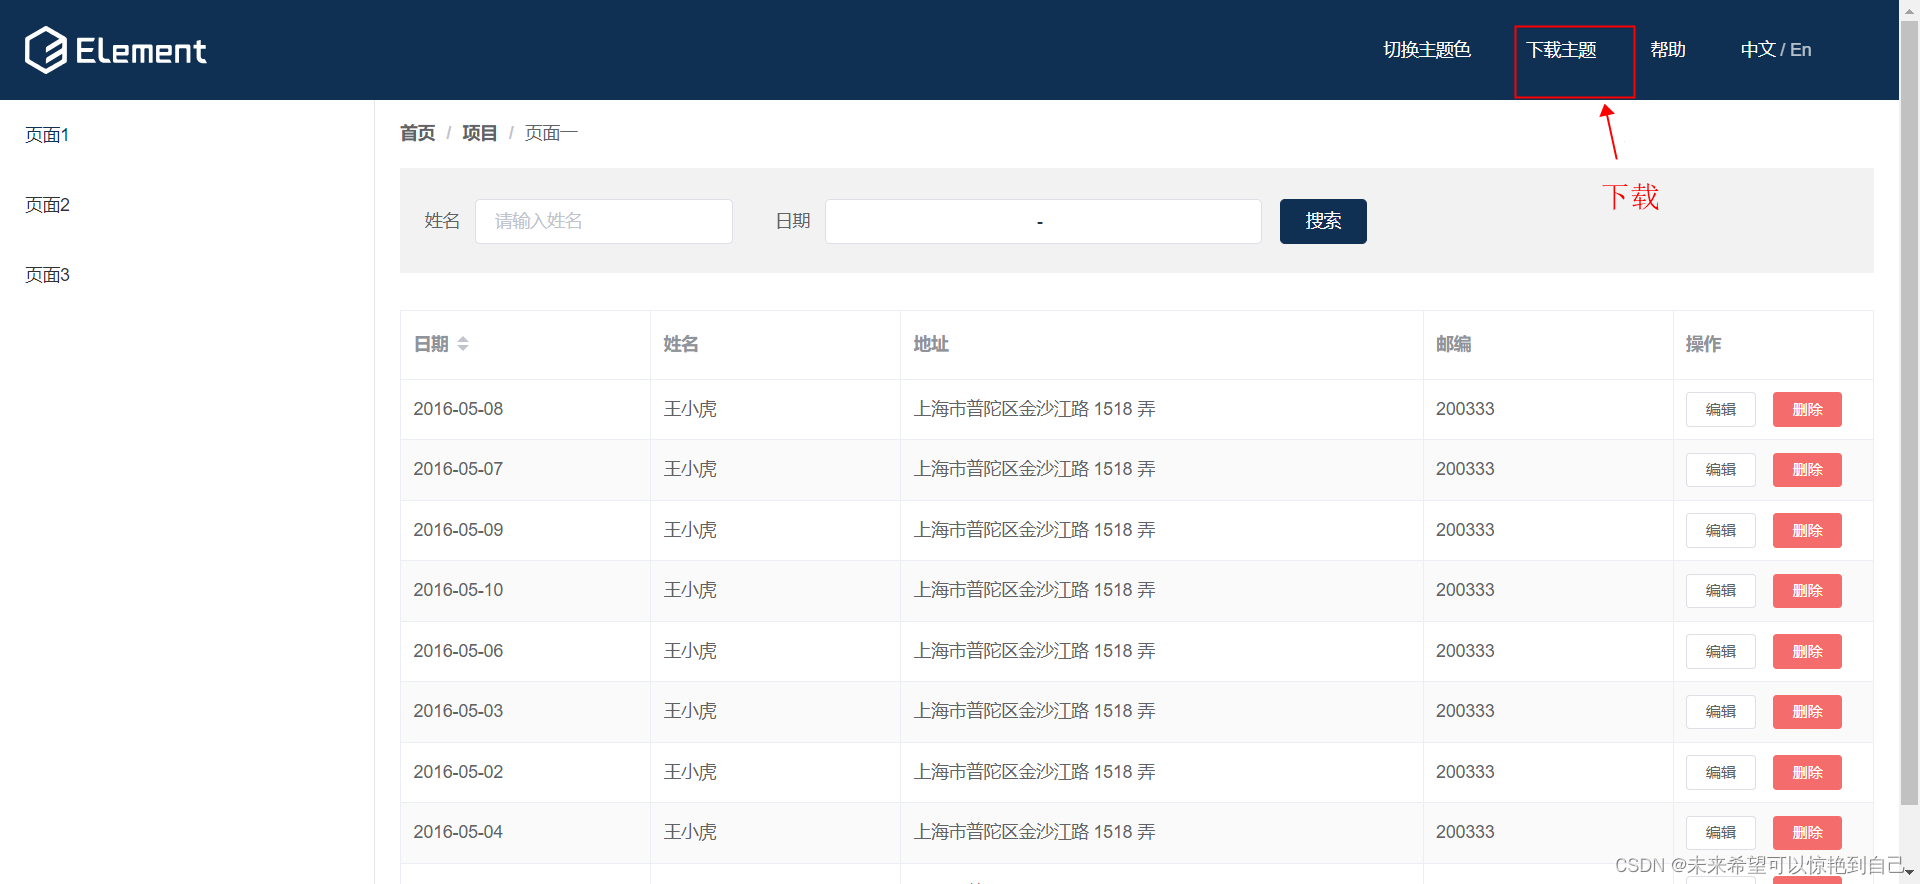The width and height of the screenshot is (1920, 884).
Task: Select date cell 2016-05-06
Action: (x=458, y=651)
